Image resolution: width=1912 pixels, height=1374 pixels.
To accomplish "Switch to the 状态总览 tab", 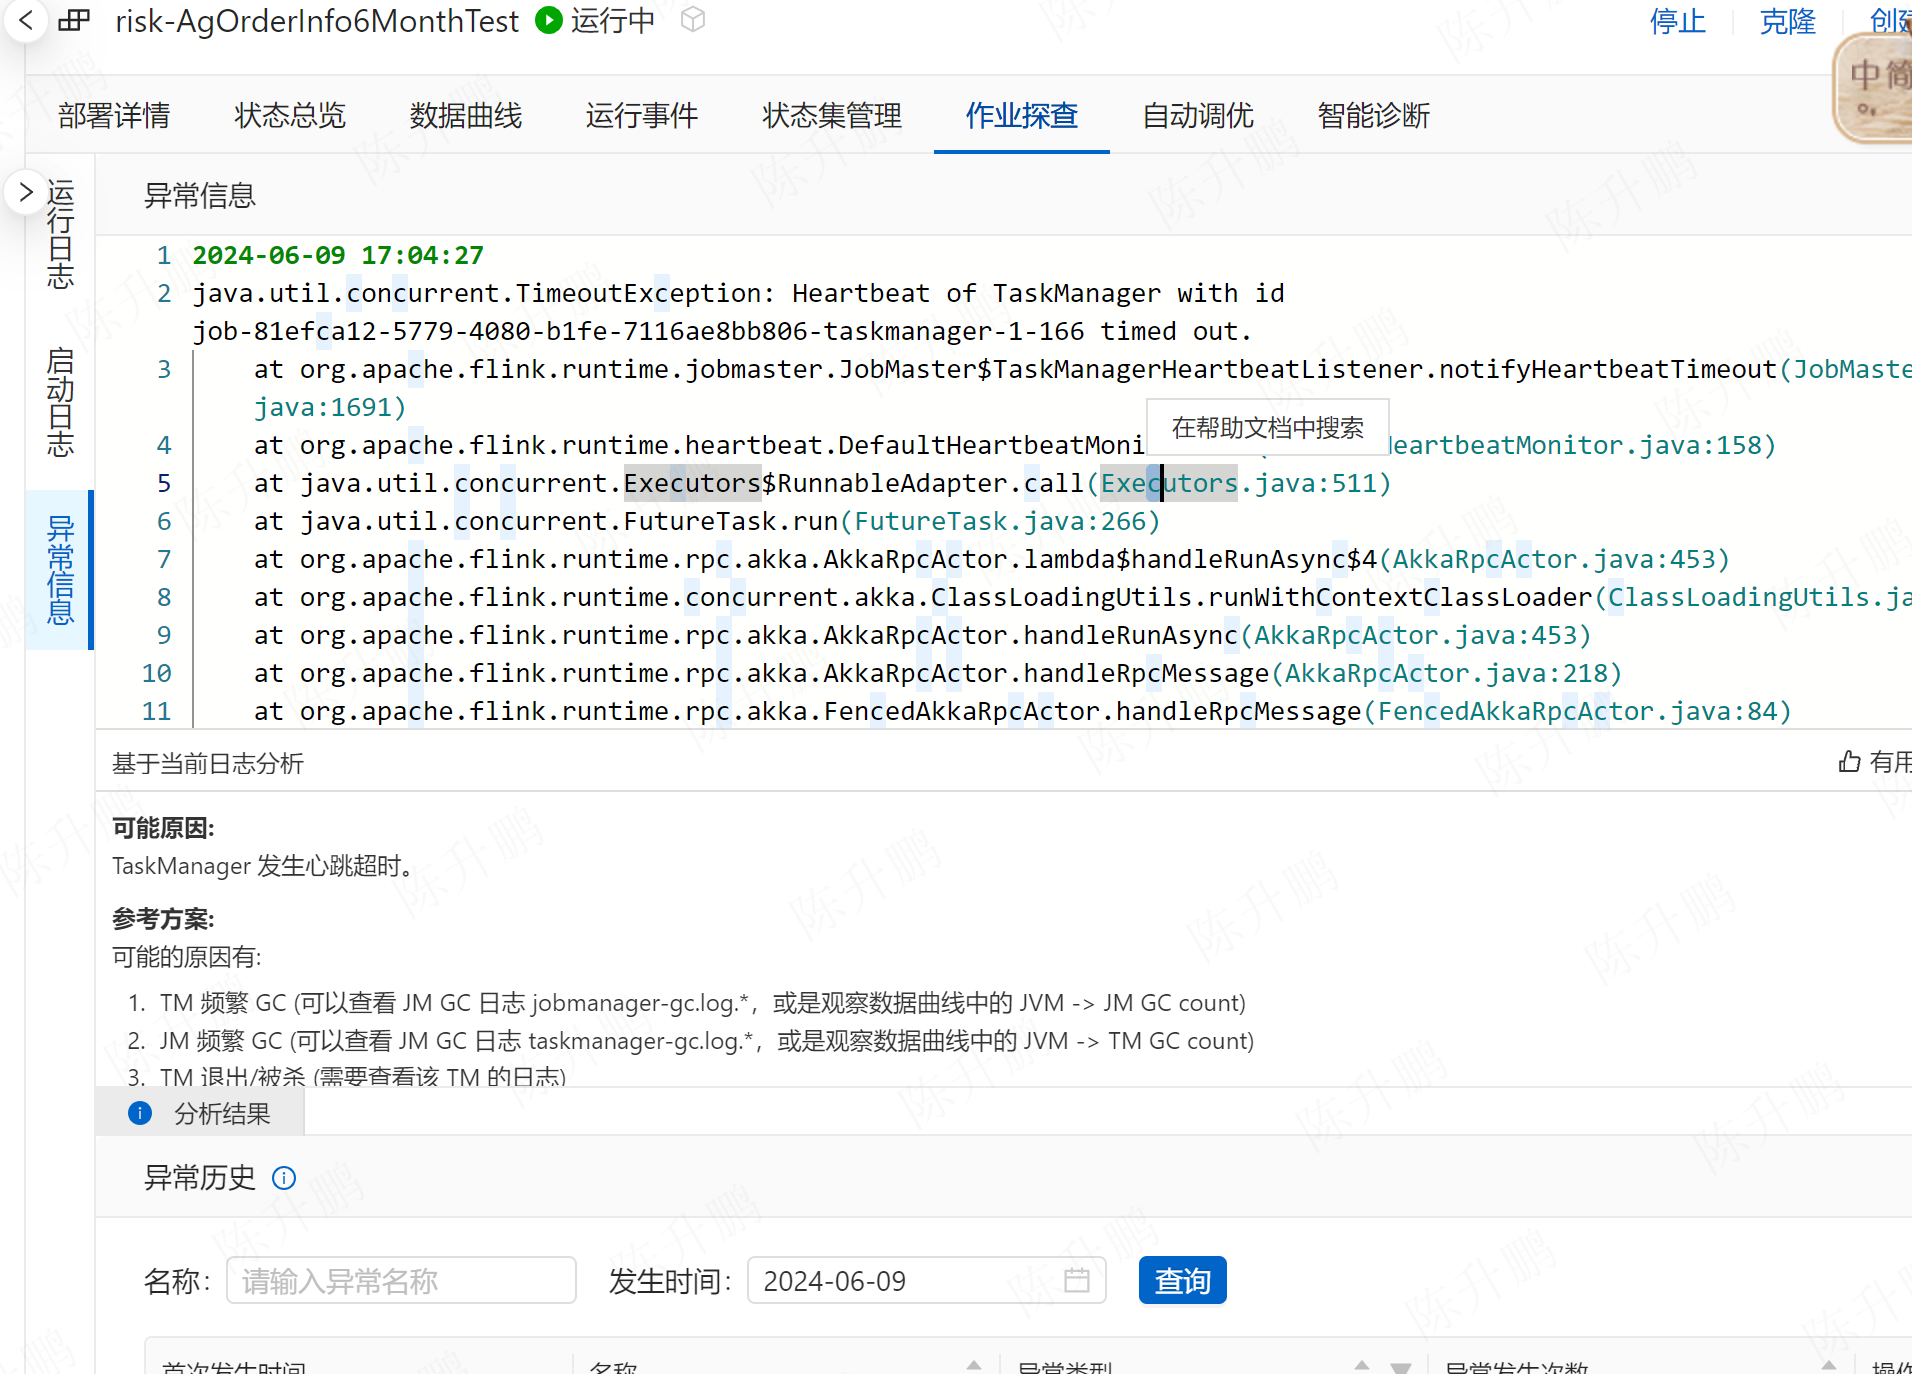I will coord(290,115).
